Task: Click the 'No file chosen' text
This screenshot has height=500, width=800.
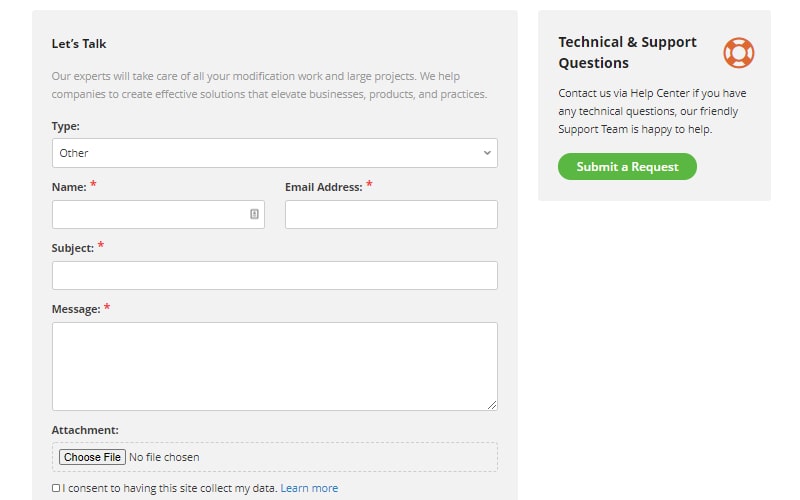Action: coord(164,457)
